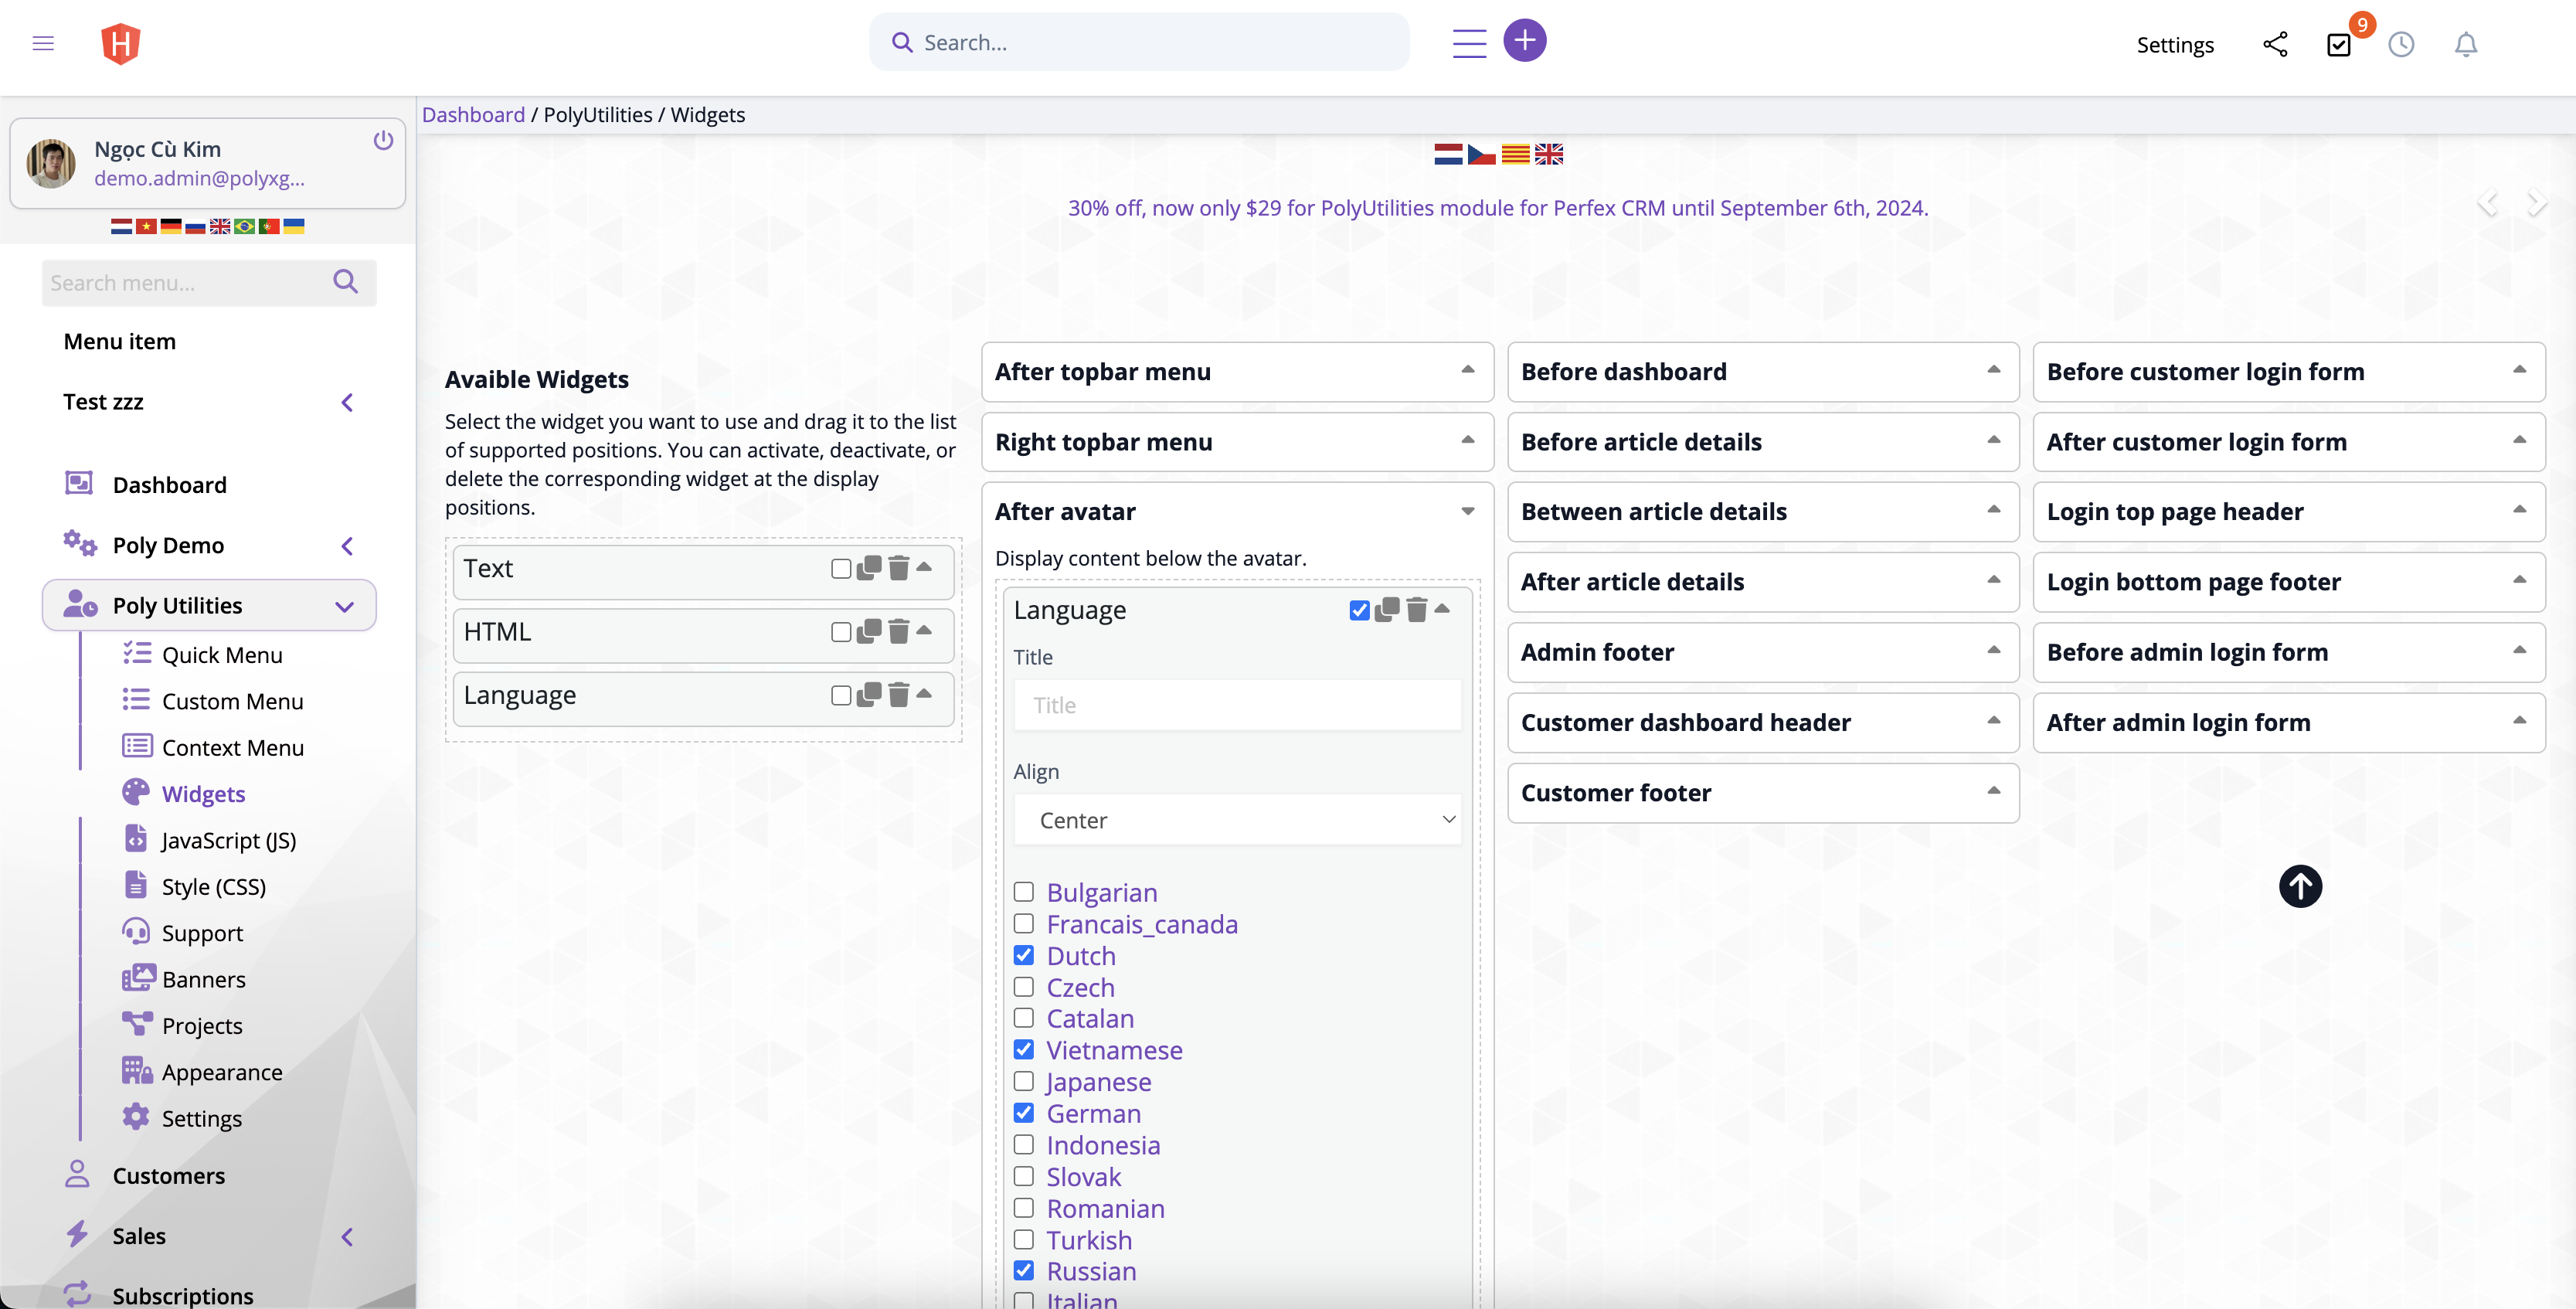Duplicate the Text widget
Image resolution: width=2576 pixels, height=1309 pixels.
[869, 568]
